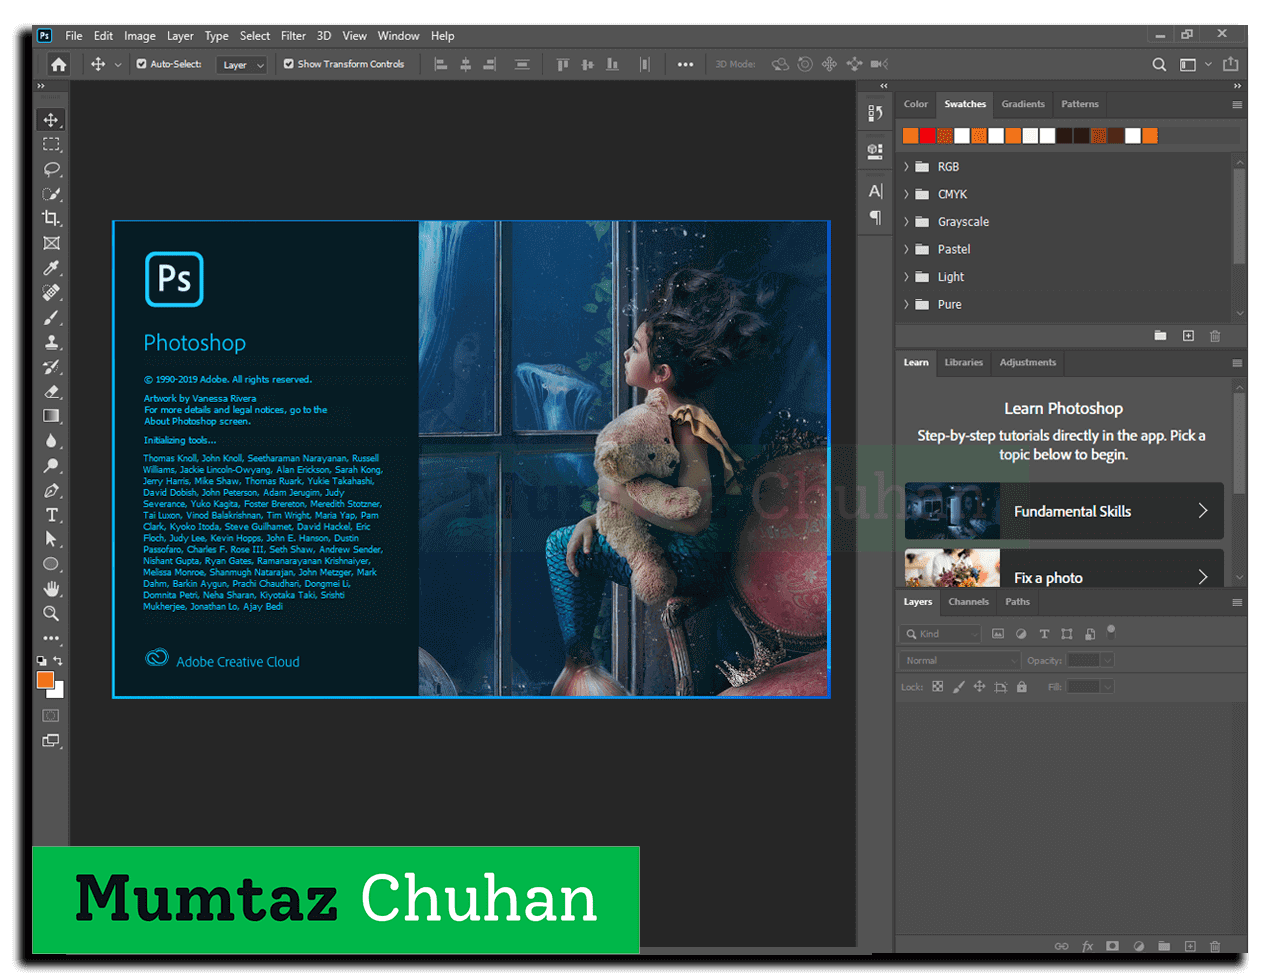Select the Lasso tool
1280x978 pixels.
coord(52,169)
